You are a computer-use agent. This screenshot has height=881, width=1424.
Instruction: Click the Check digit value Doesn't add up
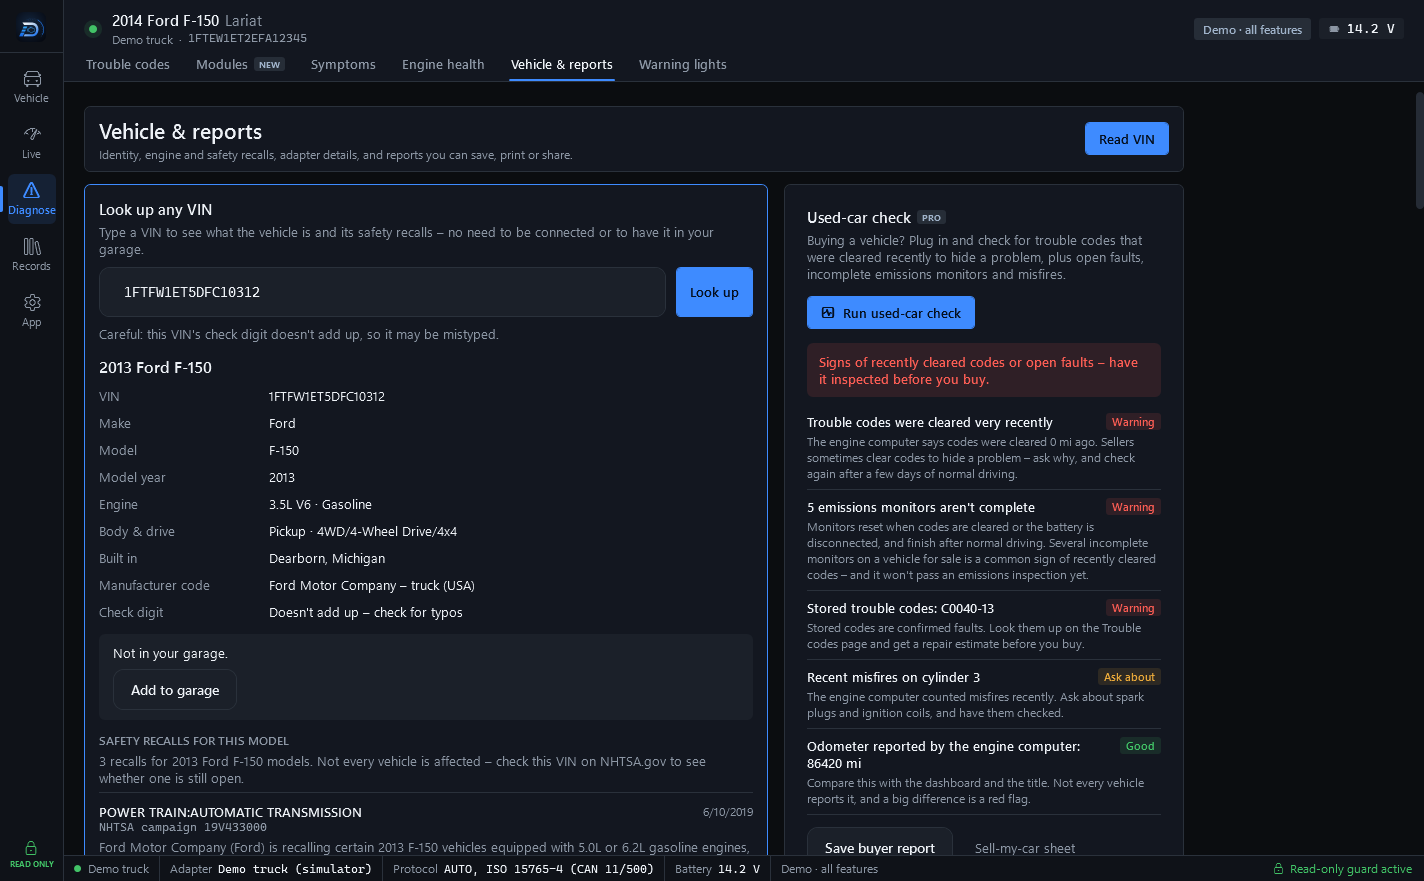click(x=366, y=612)
